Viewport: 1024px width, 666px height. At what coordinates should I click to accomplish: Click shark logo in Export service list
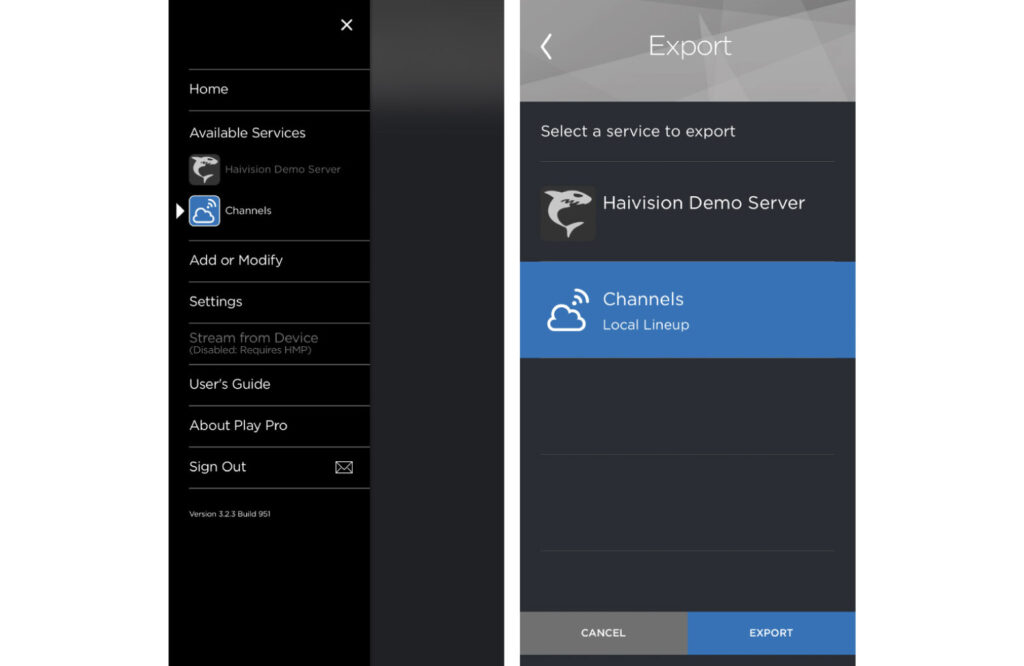[x=568, y=214]
